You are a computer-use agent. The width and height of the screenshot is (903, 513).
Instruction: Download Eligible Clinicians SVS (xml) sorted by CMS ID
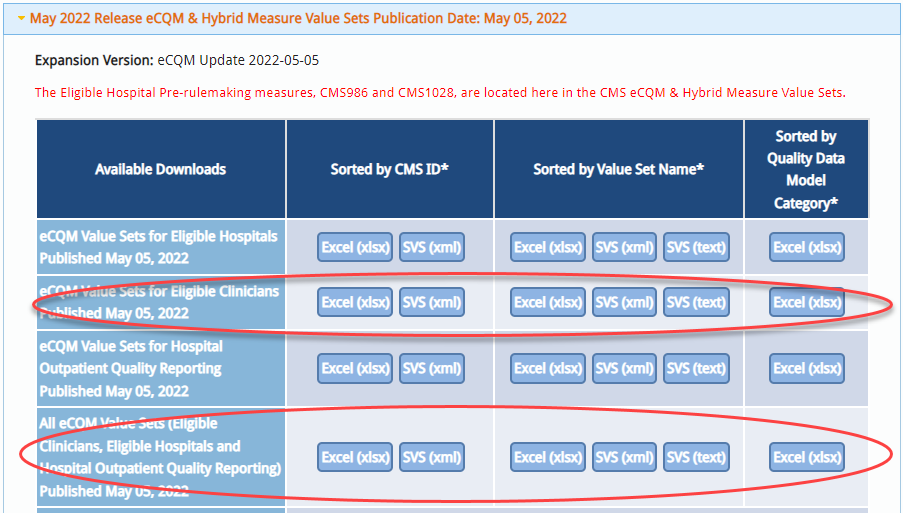(x=432, y=302)
